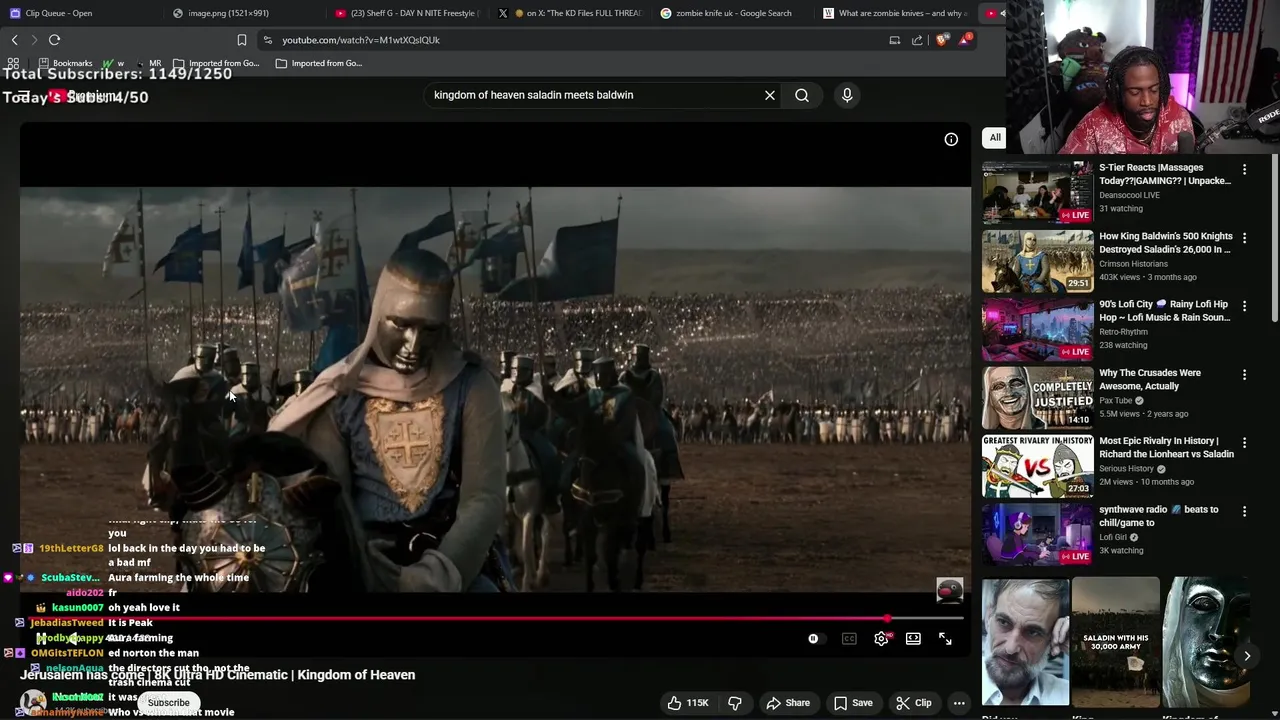The height and width of the screenshot is (720, 1280).
Task: Clear the YouTube search box with X
Action: (x=770, y=95)
